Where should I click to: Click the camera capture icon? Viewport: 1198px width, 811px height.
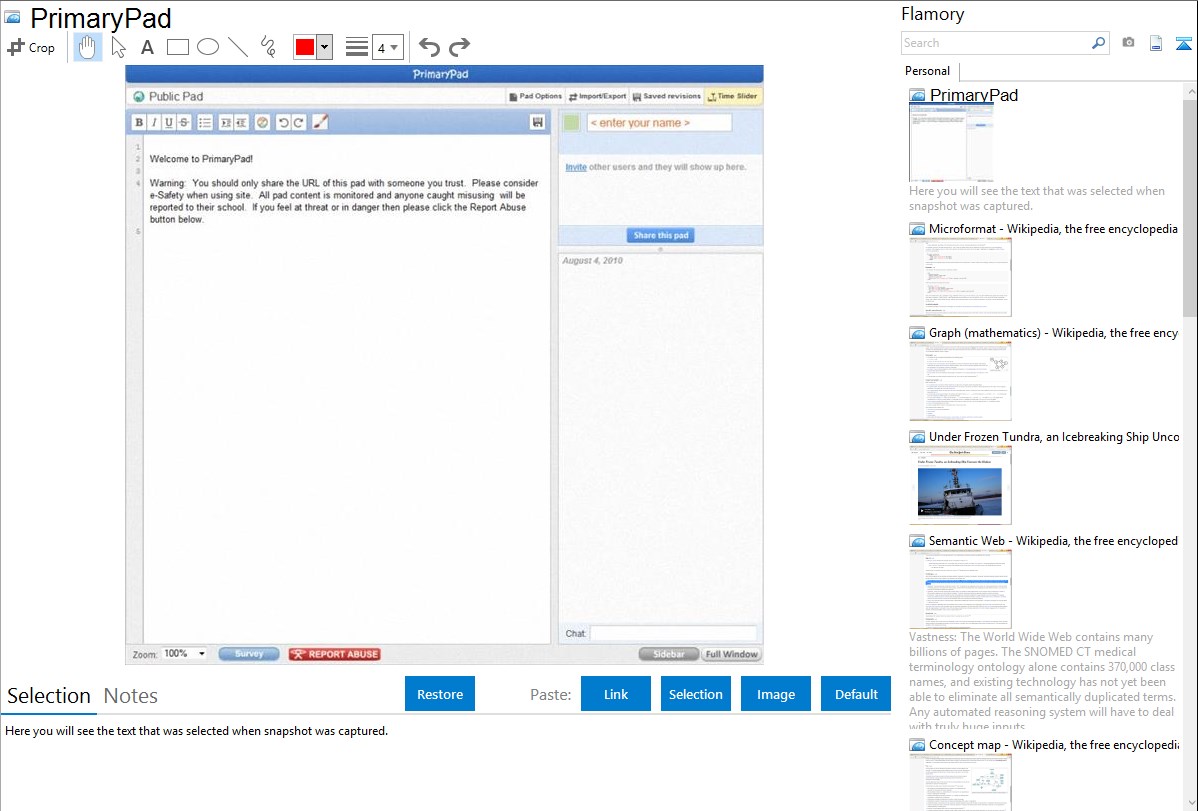[x=1128, y=43]
